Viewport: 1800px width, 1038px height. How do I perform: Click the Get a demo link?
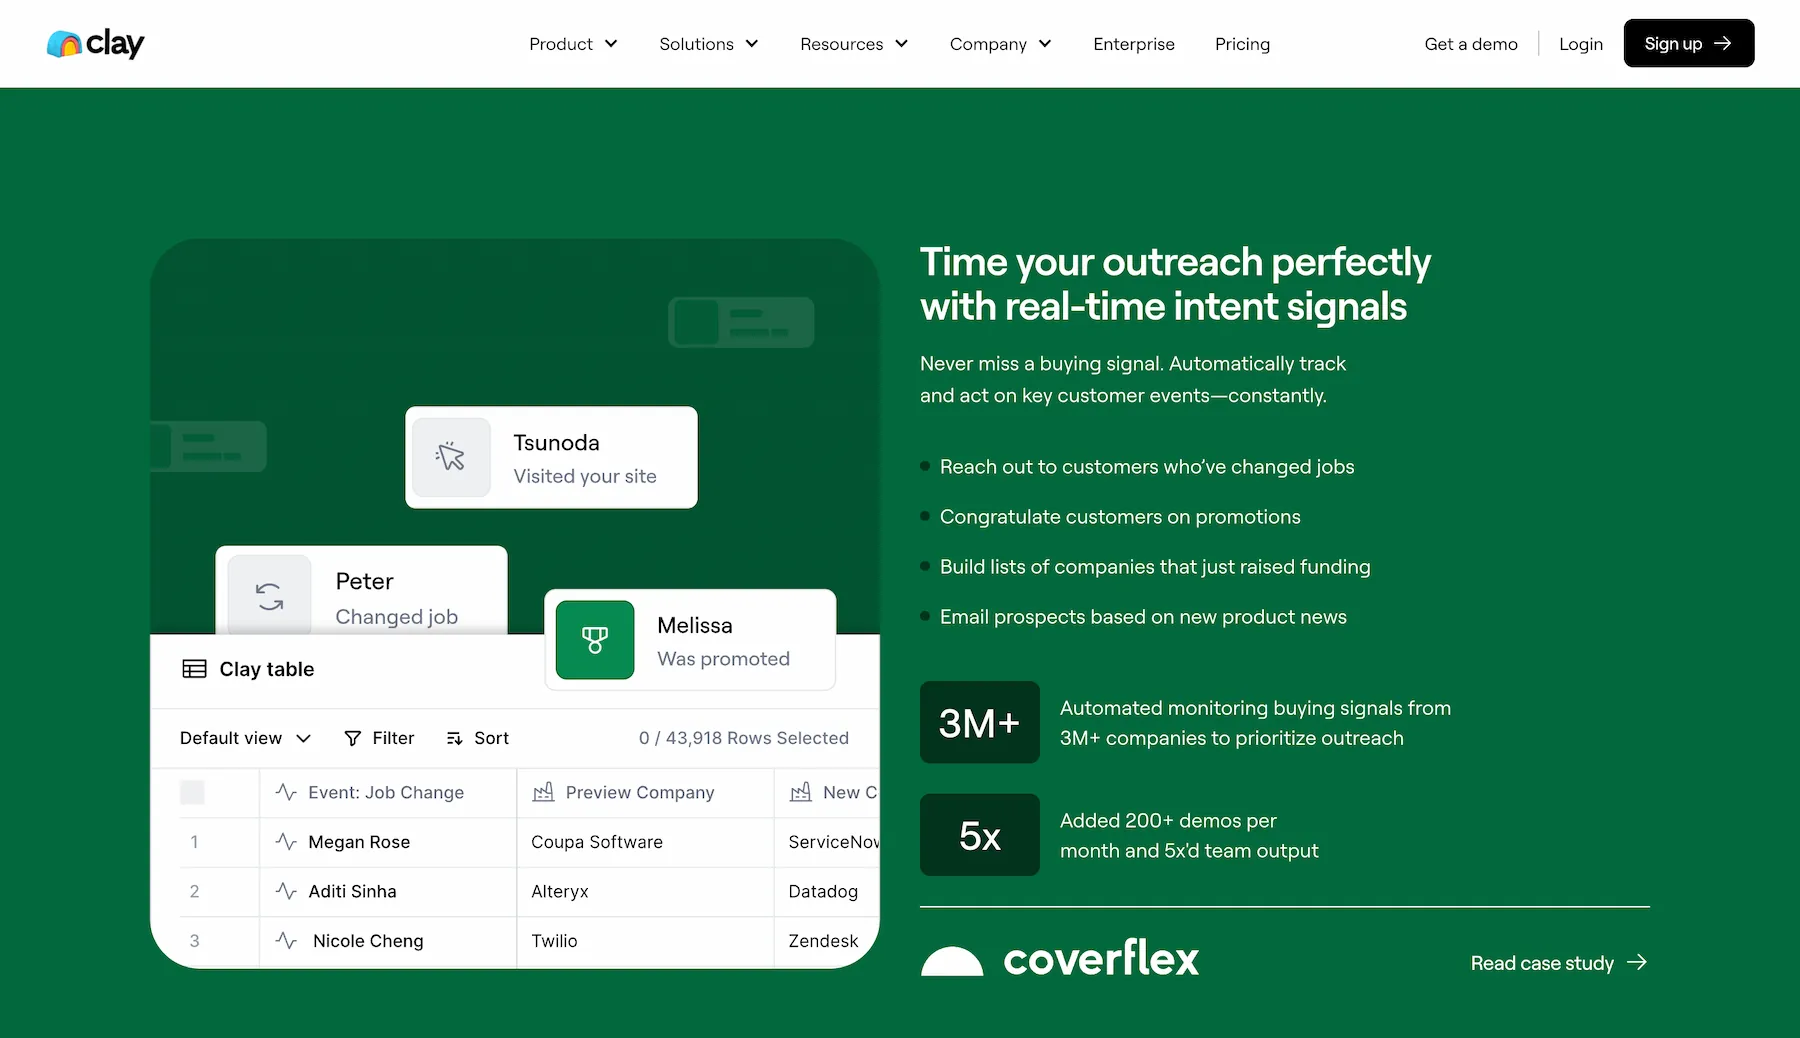coord(1470,44)
